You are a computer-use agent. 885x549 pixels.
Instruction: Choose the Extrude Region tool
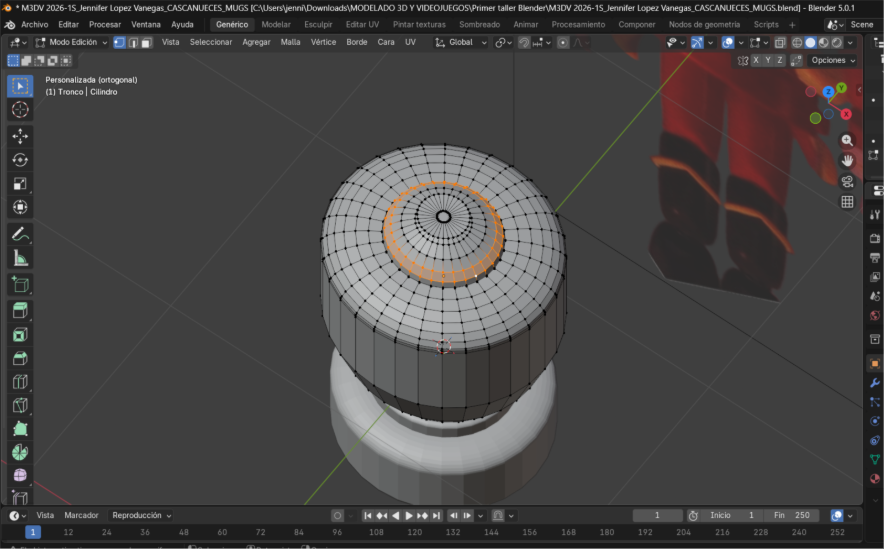(x=20, y=311)
